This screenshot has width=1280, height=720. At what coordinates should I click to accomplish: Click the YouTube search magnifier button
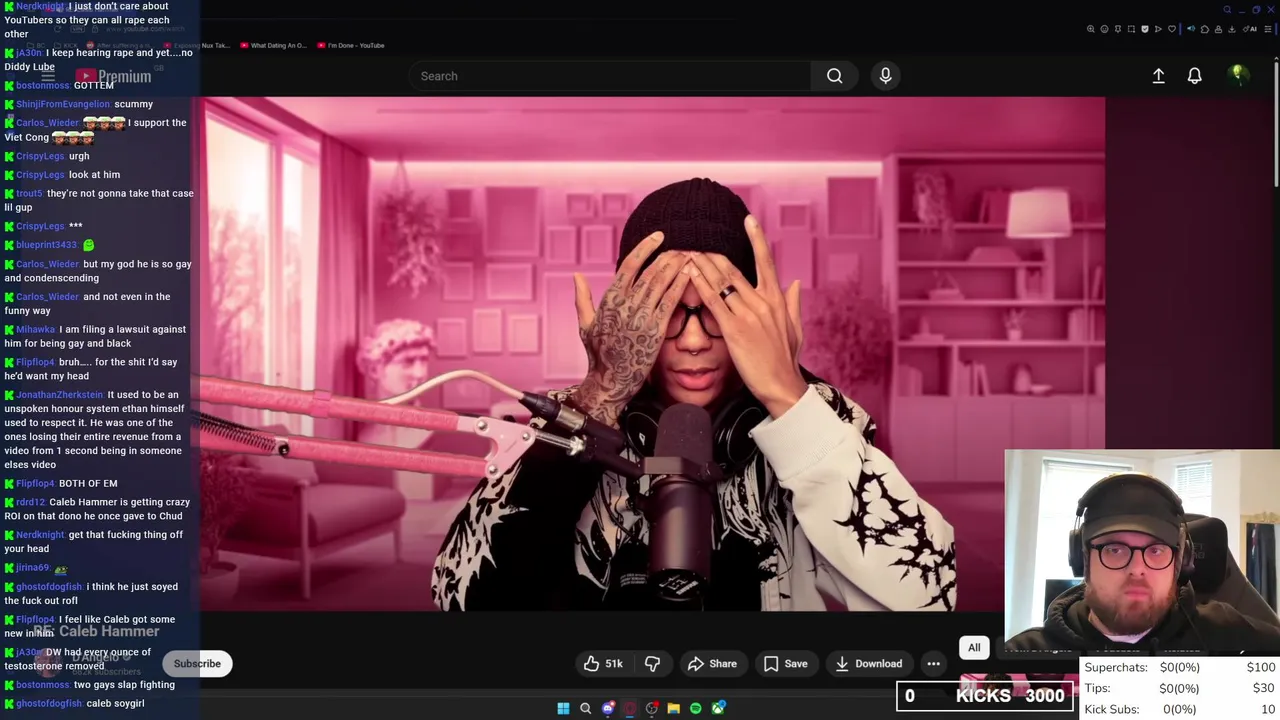point(834,76)
